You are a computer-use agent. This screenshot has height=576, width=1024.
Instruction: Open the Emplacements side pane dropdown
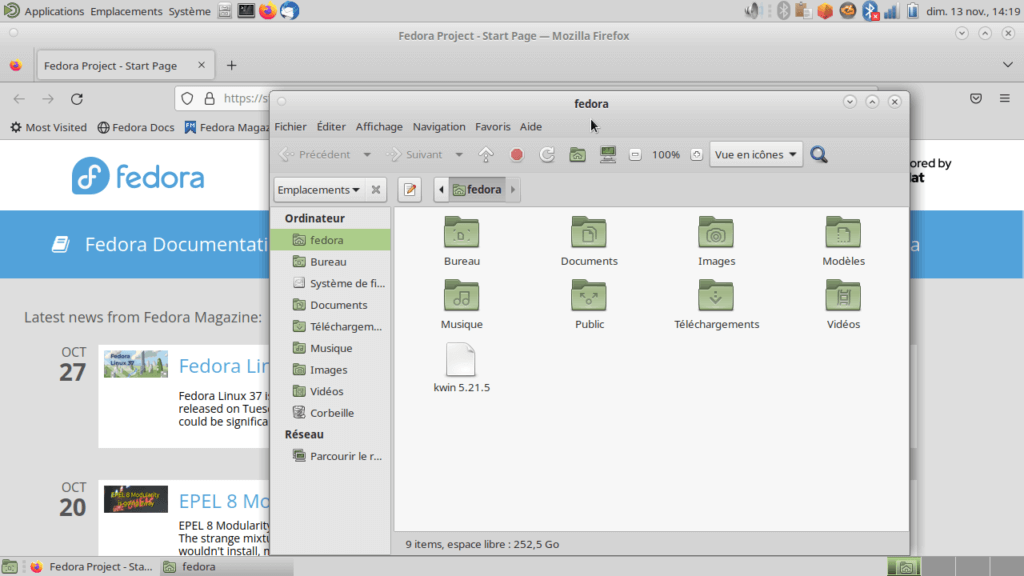pyautogui.click(x=319, y=189)
